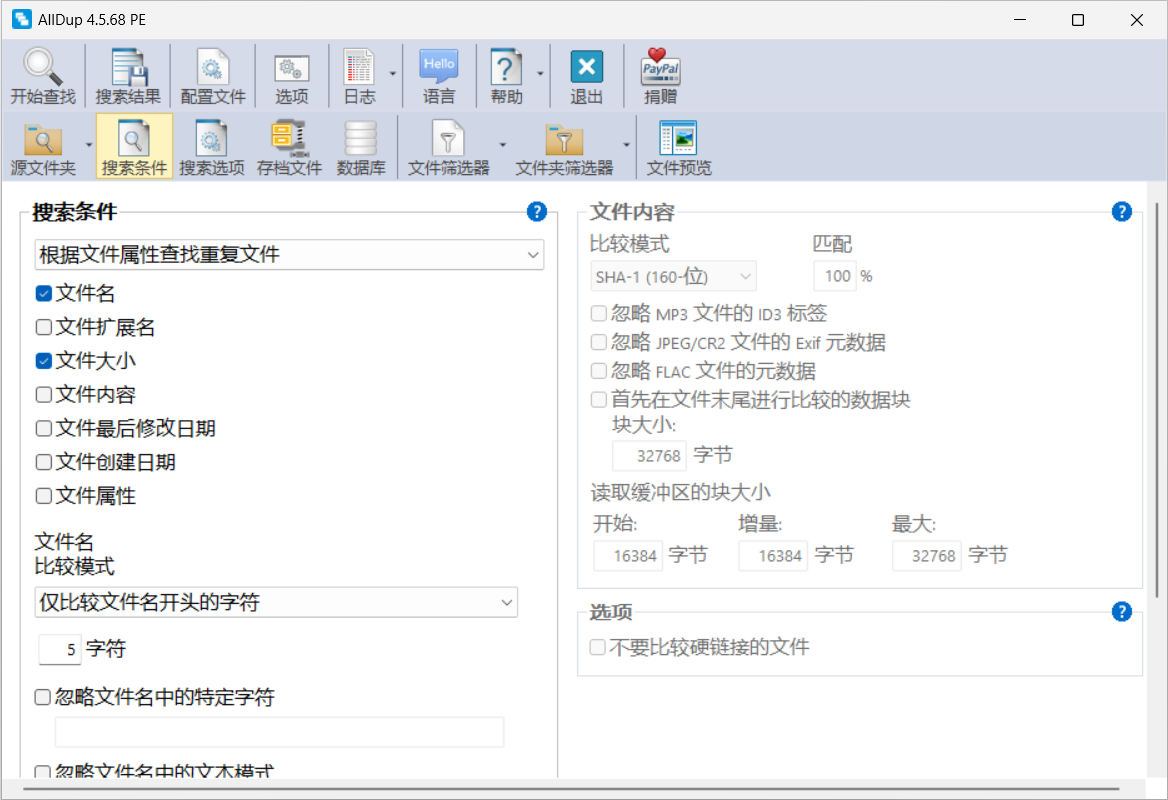Uncheck the 文件名 checkbox

(x=44, y=294)
